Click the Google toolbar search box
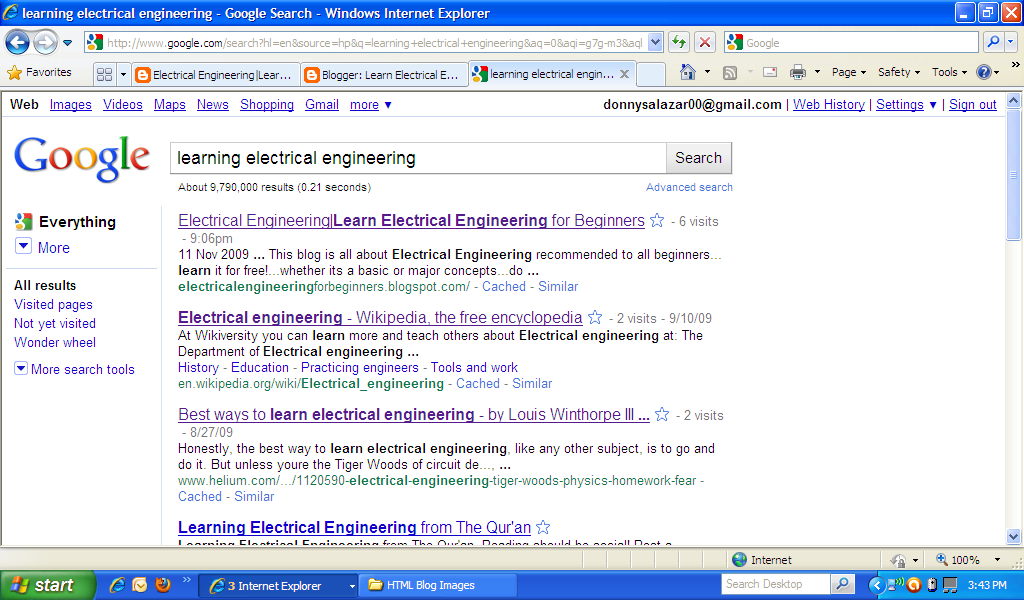 (x=852, y=43)
